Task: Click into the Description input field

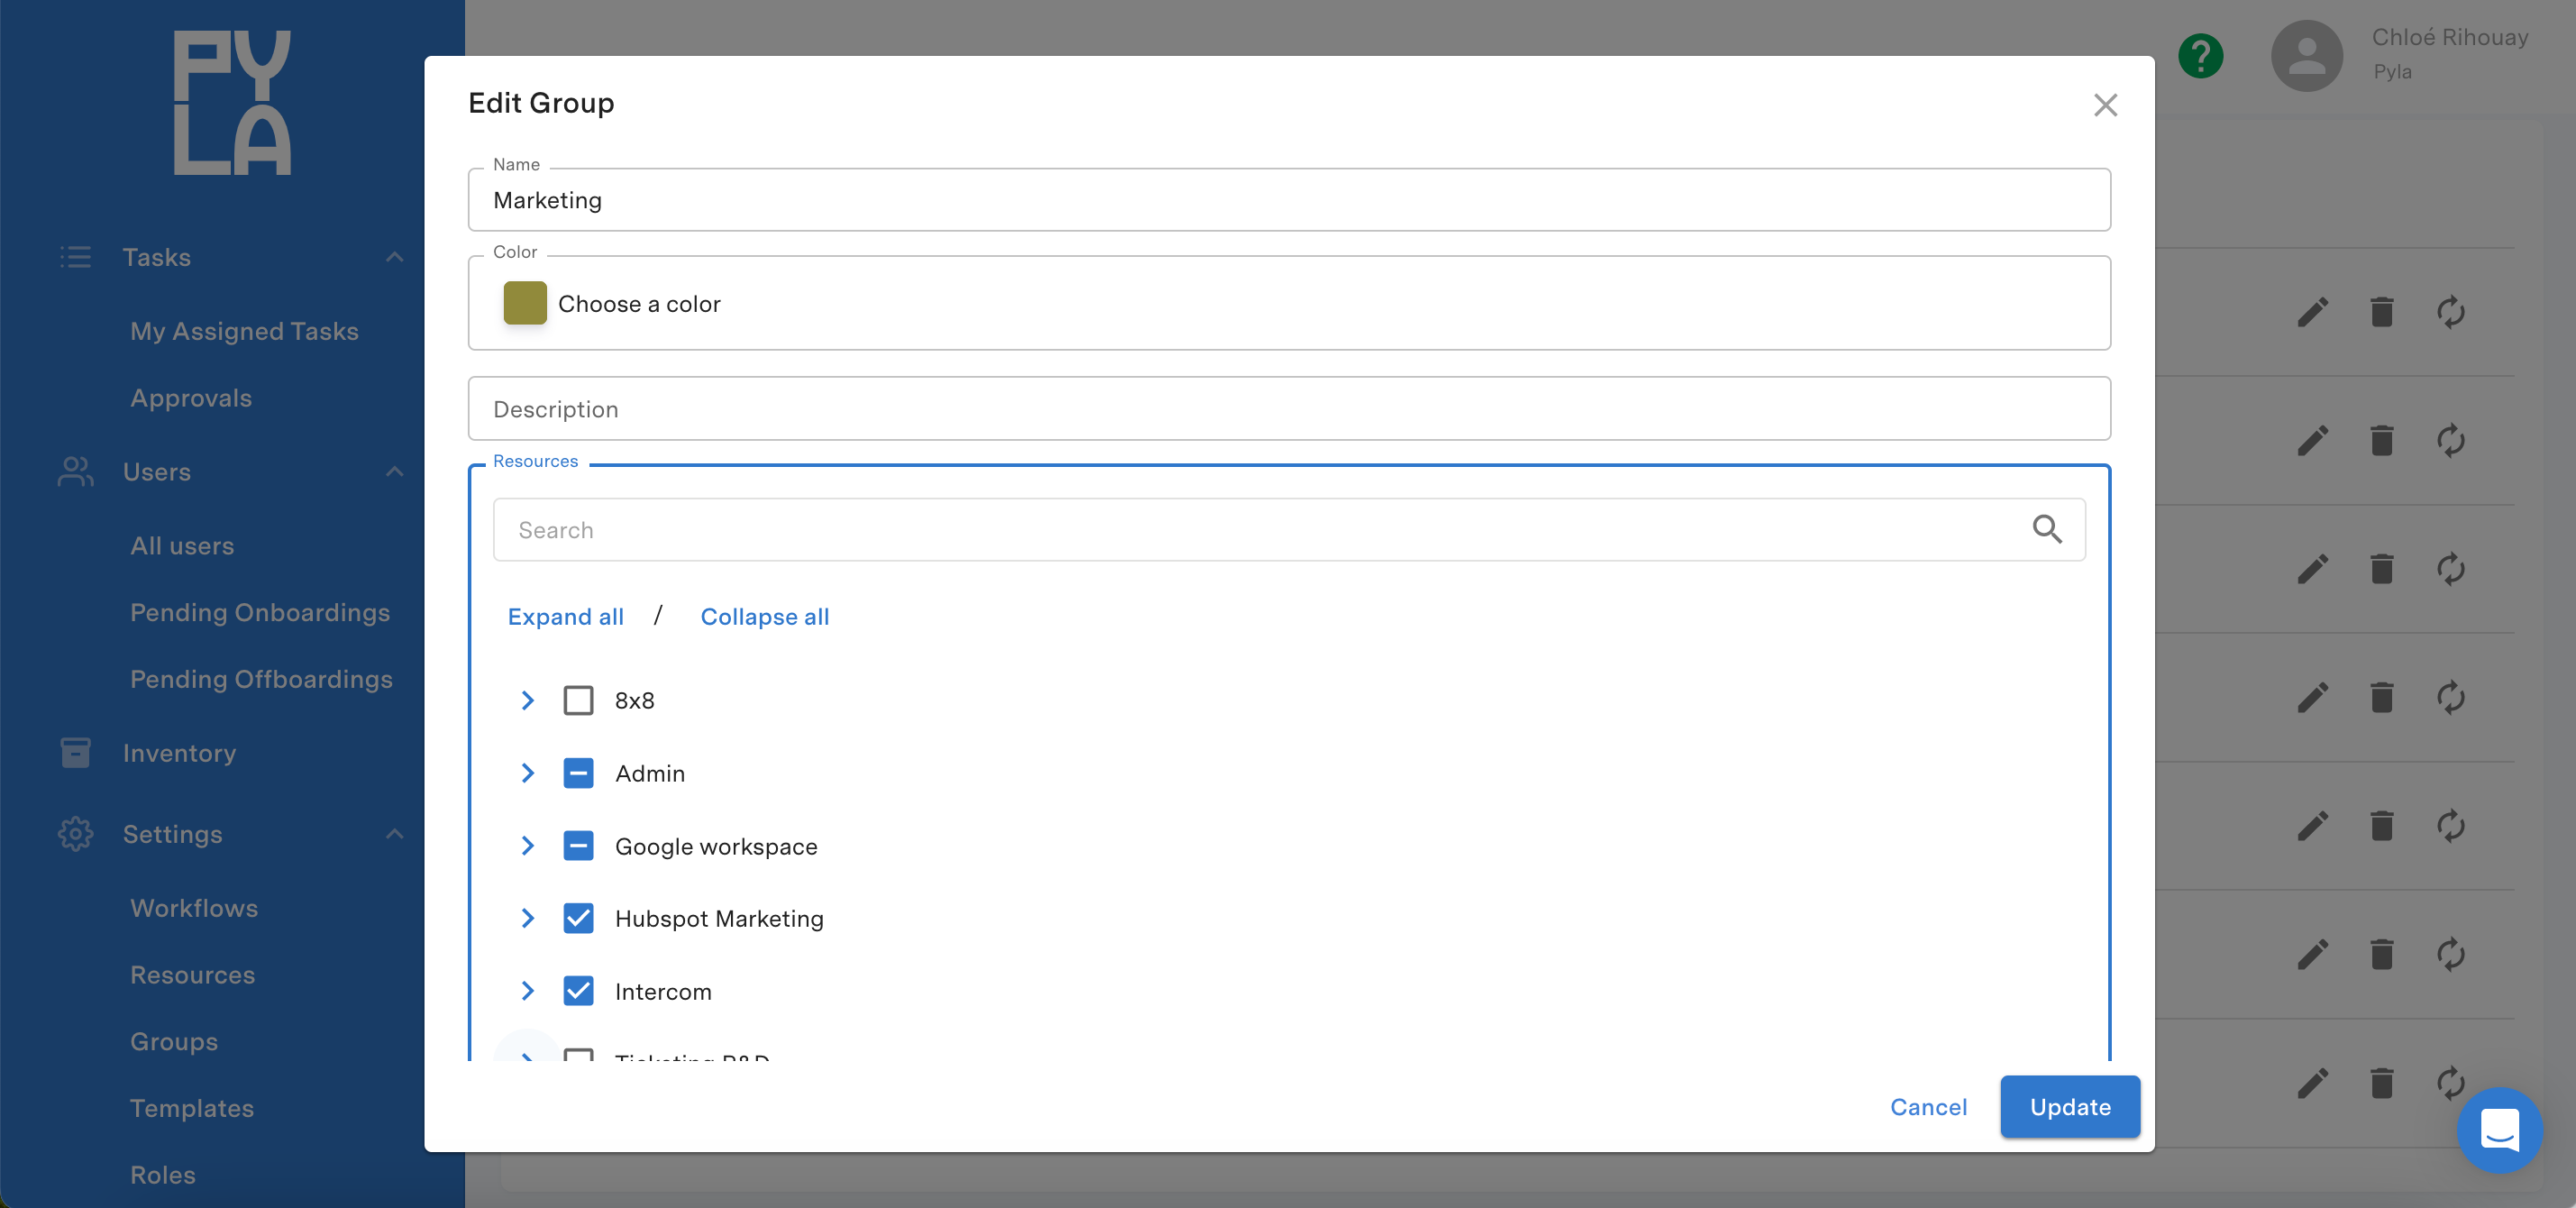Action: point(1288,409)
